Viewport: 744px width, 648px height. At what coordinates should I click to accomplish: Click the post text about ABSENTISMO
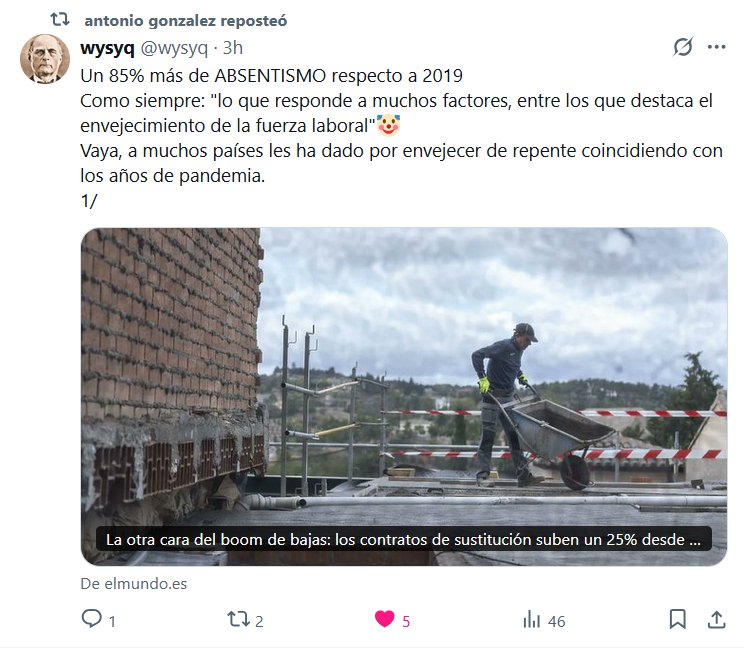(401, 138)
